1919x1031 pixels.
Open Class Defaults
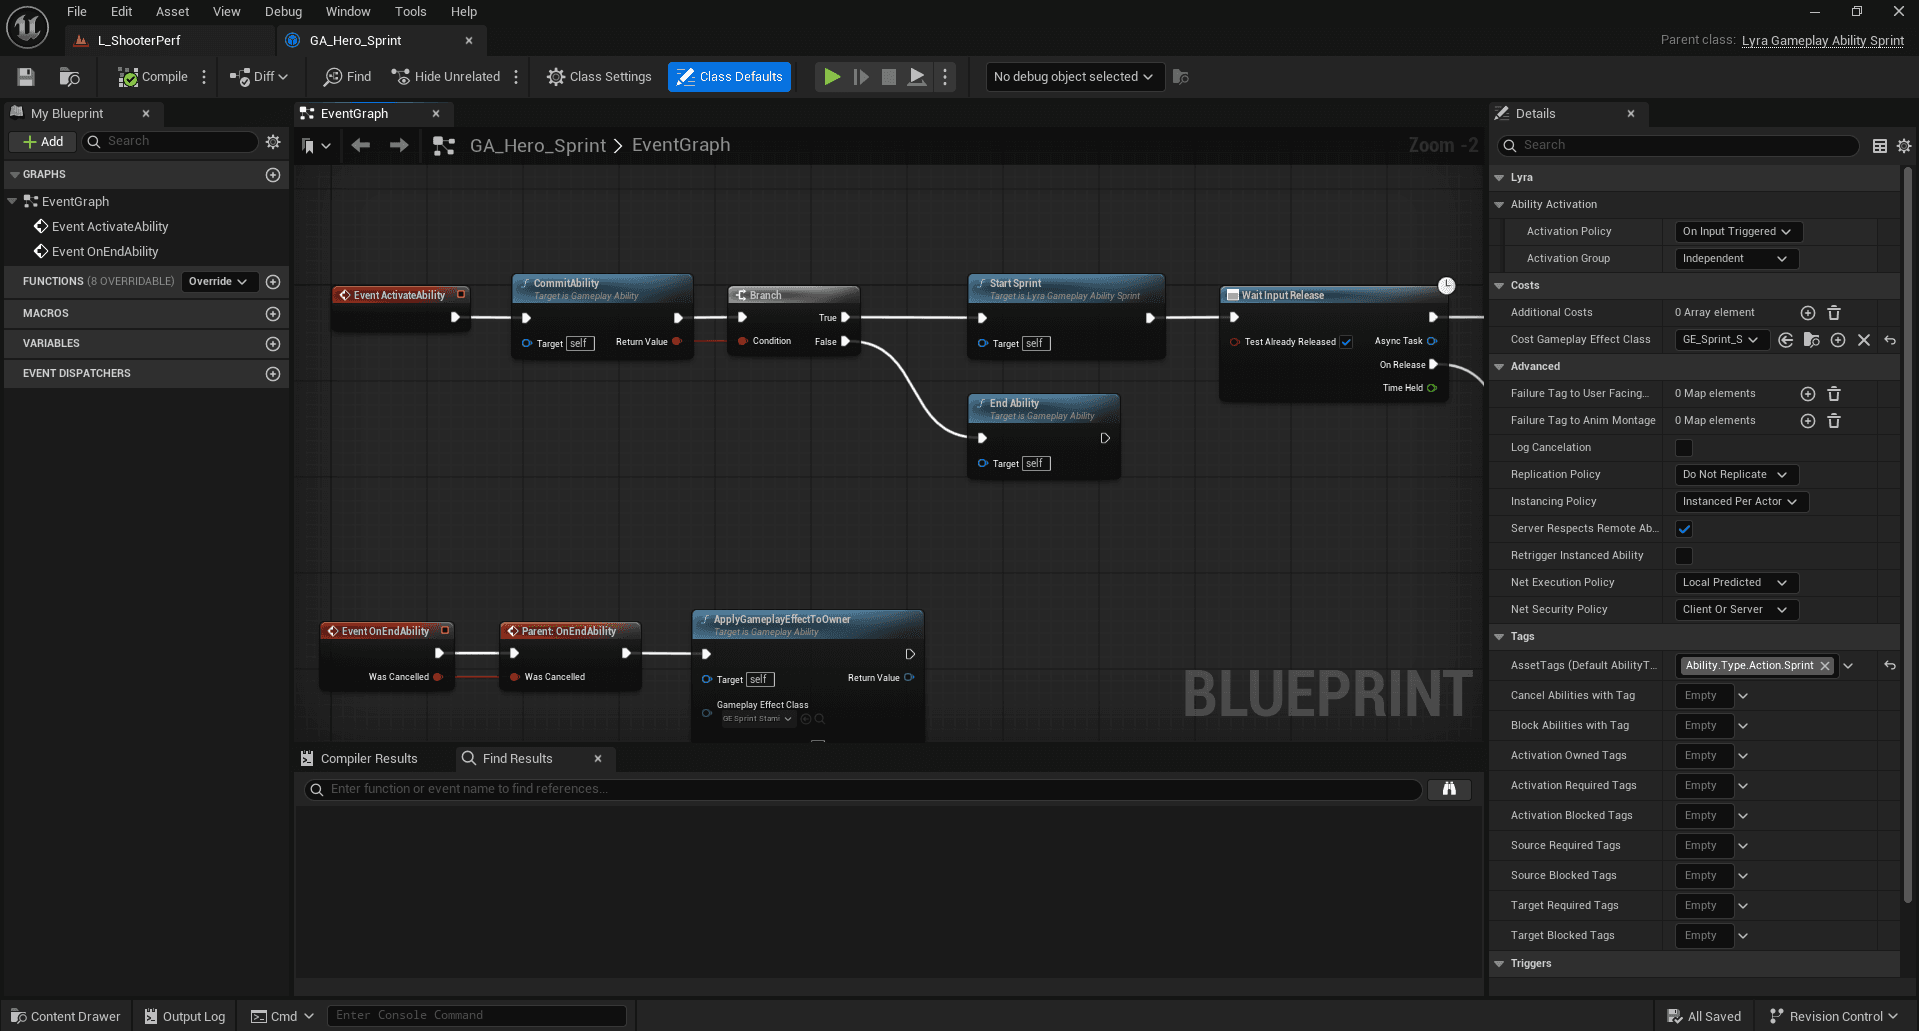point(729,77)
